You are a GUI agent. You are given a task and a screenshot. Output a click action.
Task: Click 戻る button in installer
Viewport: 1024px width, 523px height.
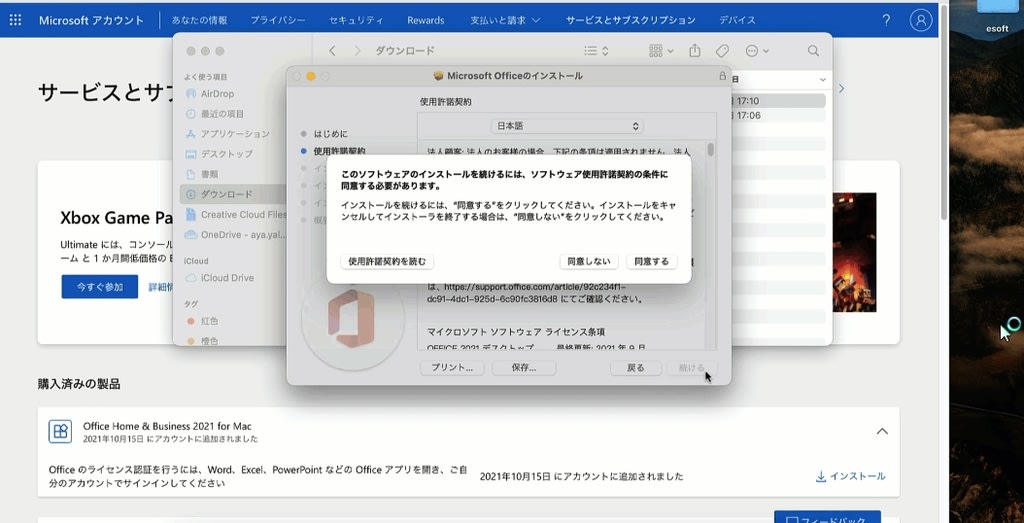(x=635, y=368)
